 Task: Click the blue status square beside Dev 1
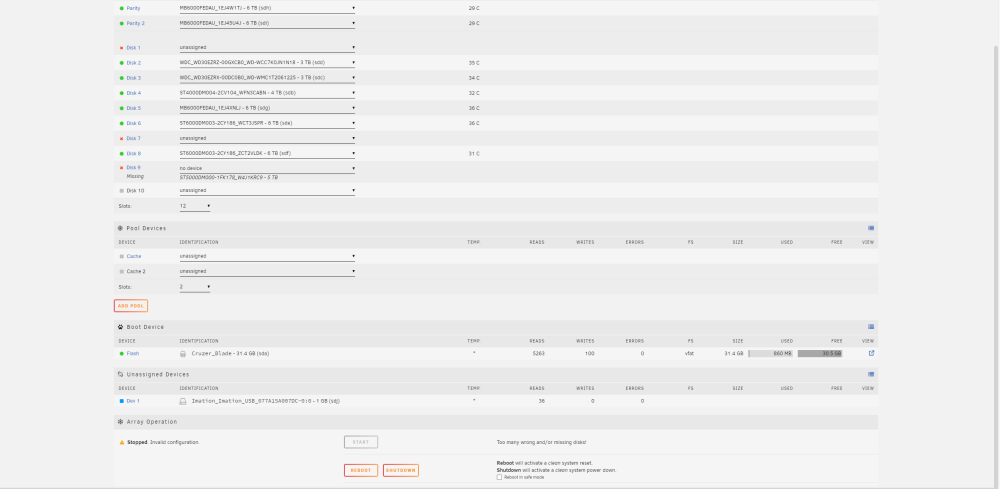(x=121, y=401)
